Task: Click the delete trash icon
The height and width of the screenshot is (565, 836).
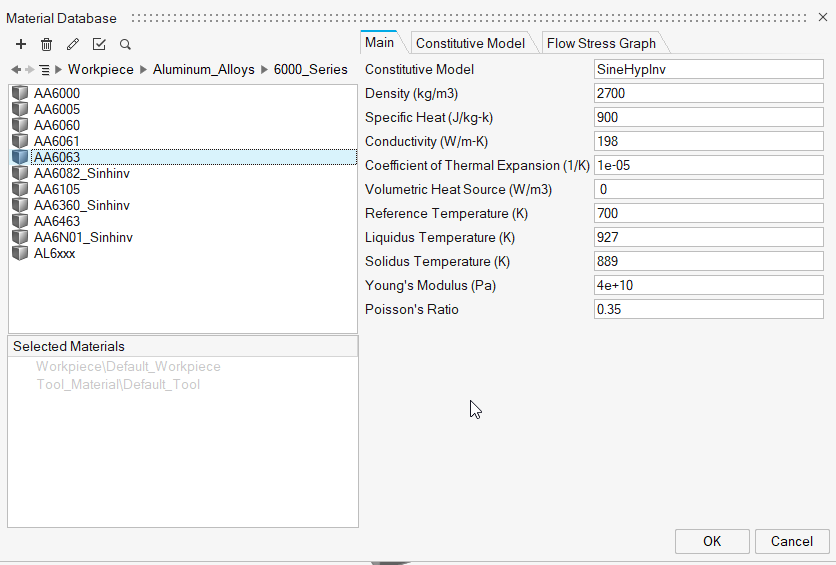Action: (46, 44)
